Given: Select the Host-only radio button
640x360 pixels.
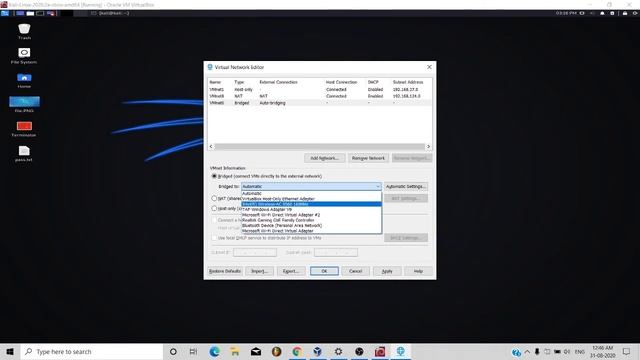Looking at the screenshot, I should tap(214, 208).
